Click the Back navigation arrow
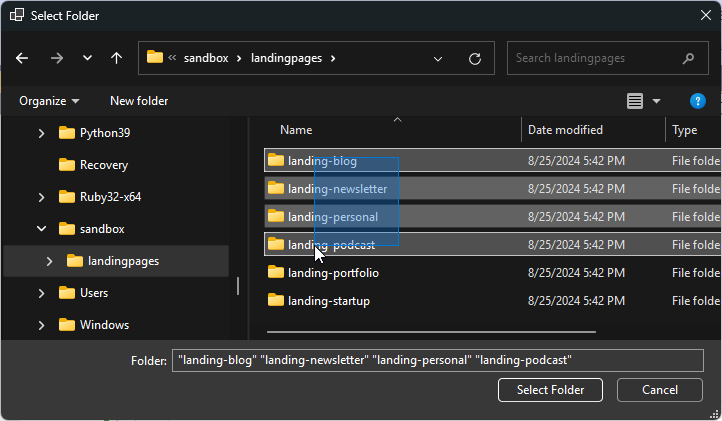This screenshot has height=421, width=722. pos(22,58)
